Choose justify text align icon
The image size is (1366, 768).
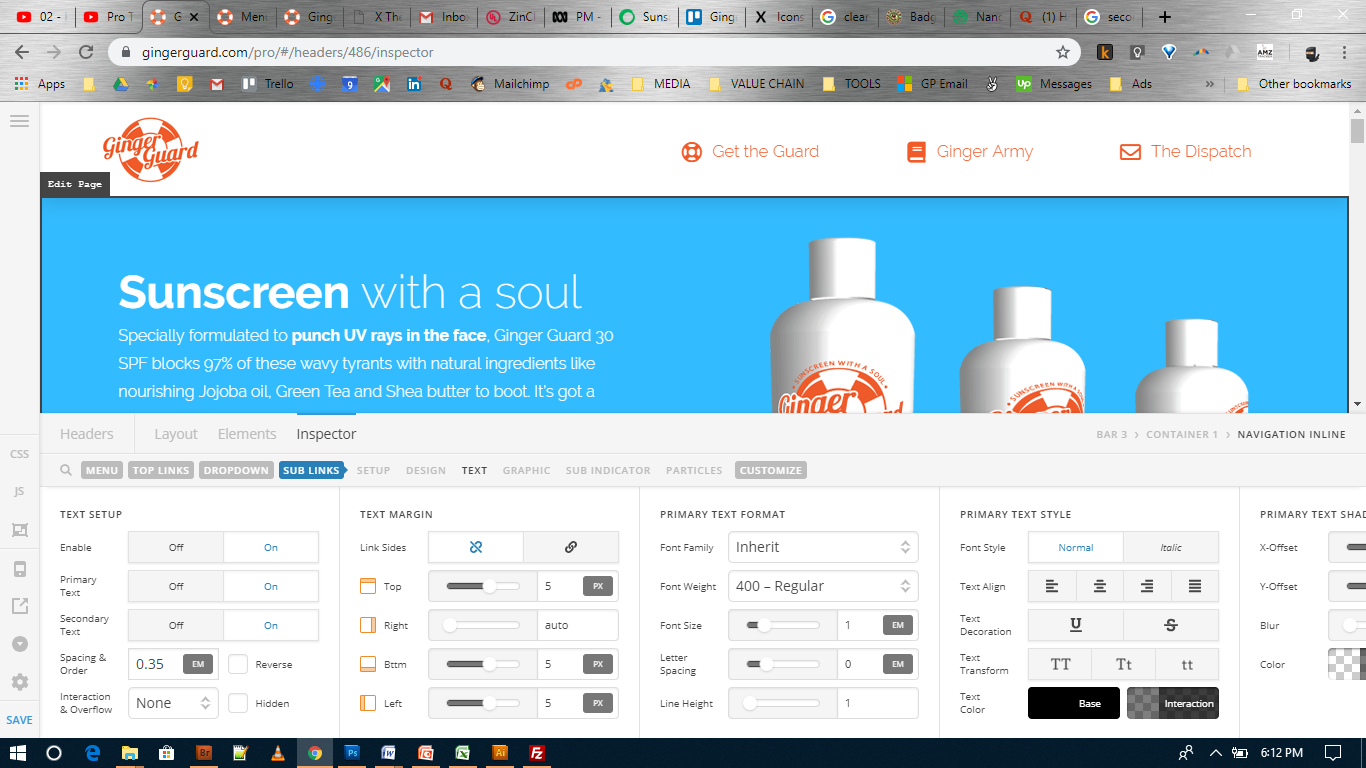pyautogui.click(x=1195, y=586)
